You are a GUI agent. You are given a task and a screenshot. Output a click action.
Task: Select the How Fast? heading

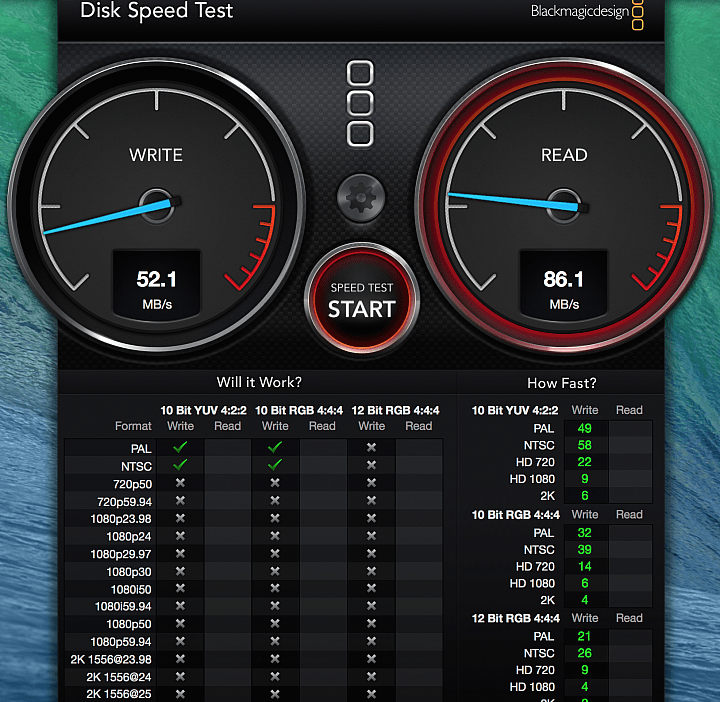[x=562, y=383]
